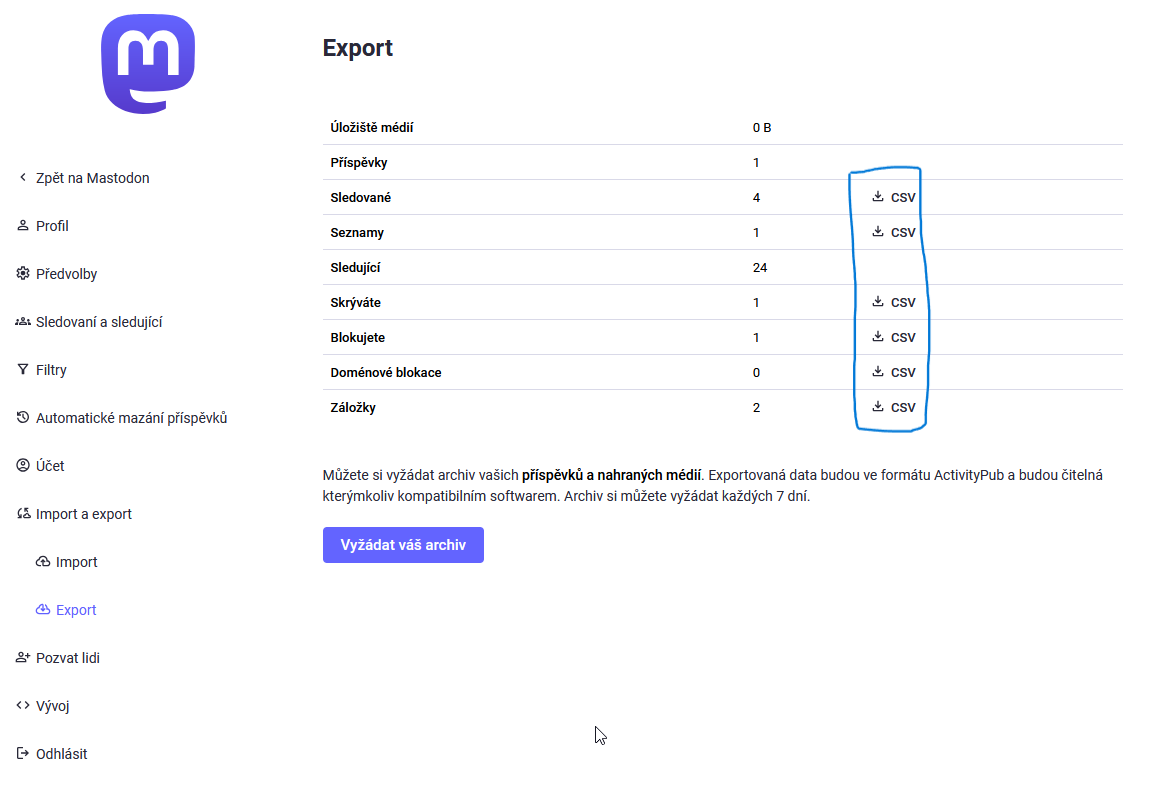Click the Mastodon logo
This screenshot has width=1150, height=794.
pos(148,64)
